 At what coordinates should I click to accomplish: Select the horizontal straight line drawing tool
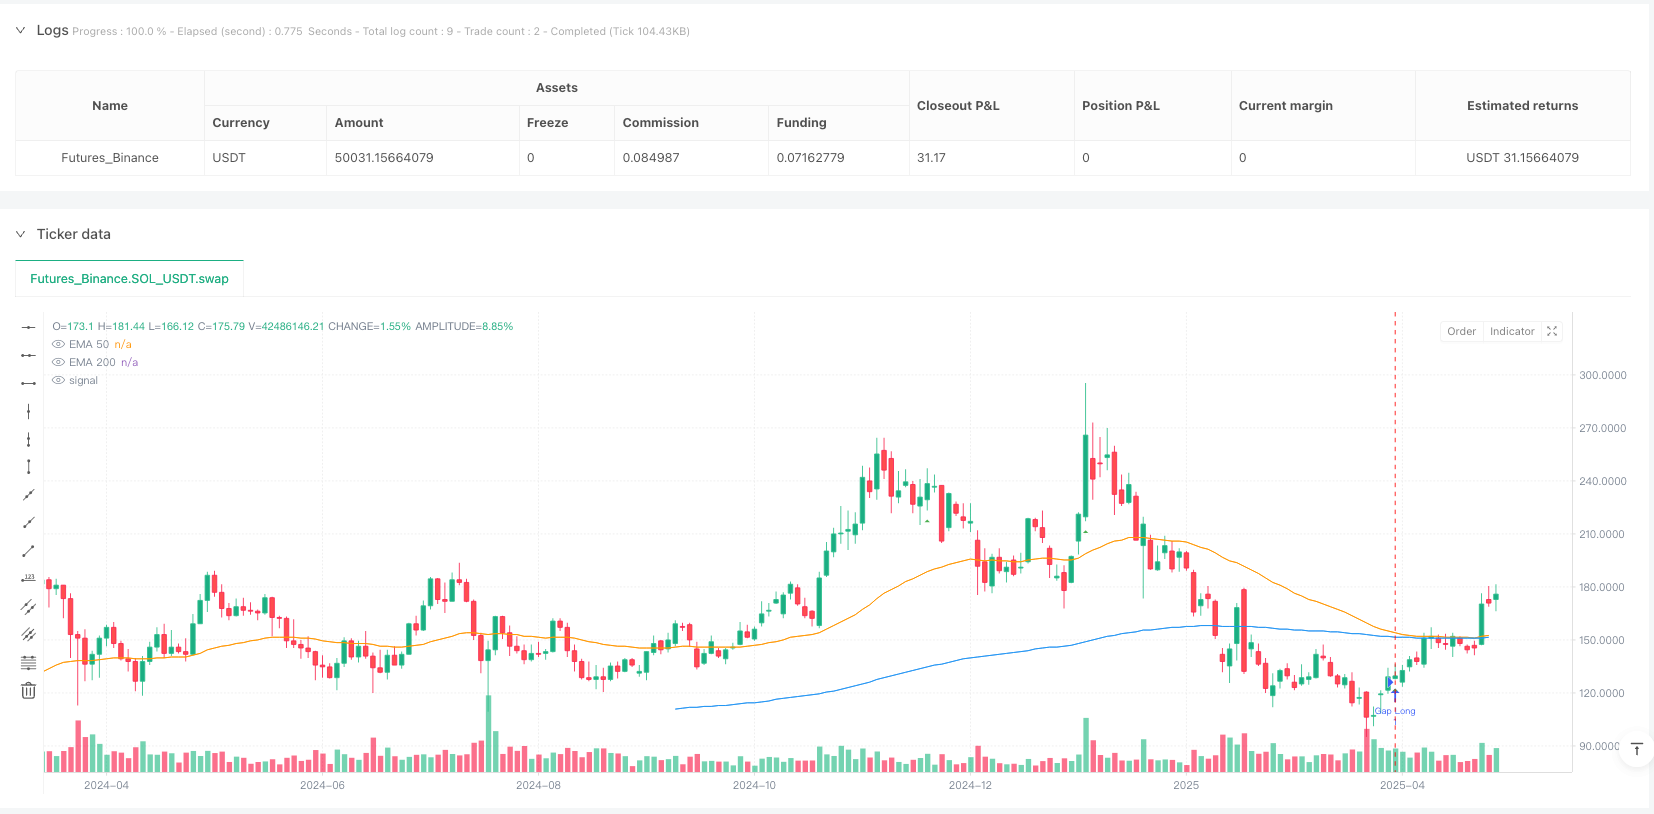point(28,327)
